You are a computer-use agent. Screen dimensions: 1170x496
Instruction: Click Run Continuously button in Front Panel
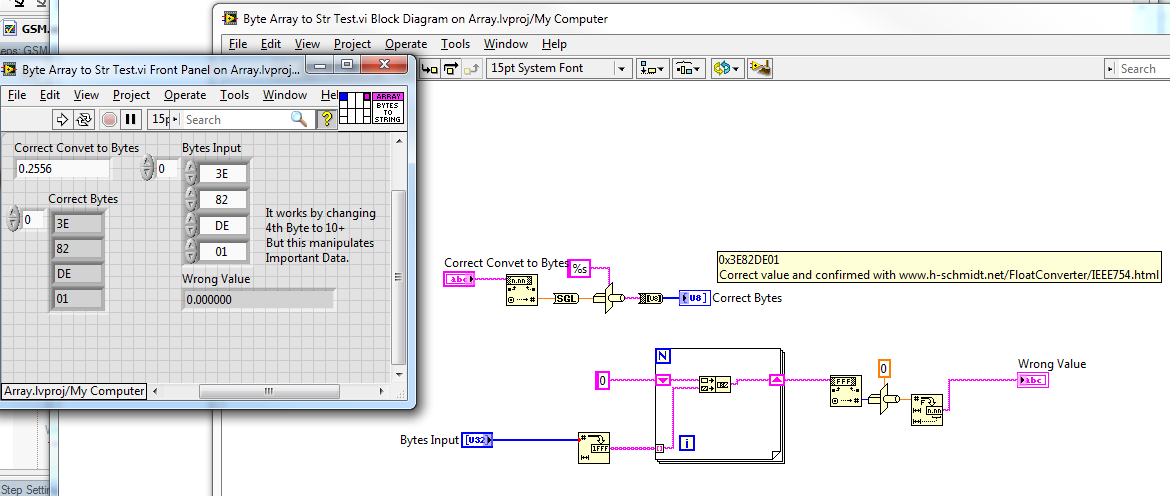[x=84, y=119]
